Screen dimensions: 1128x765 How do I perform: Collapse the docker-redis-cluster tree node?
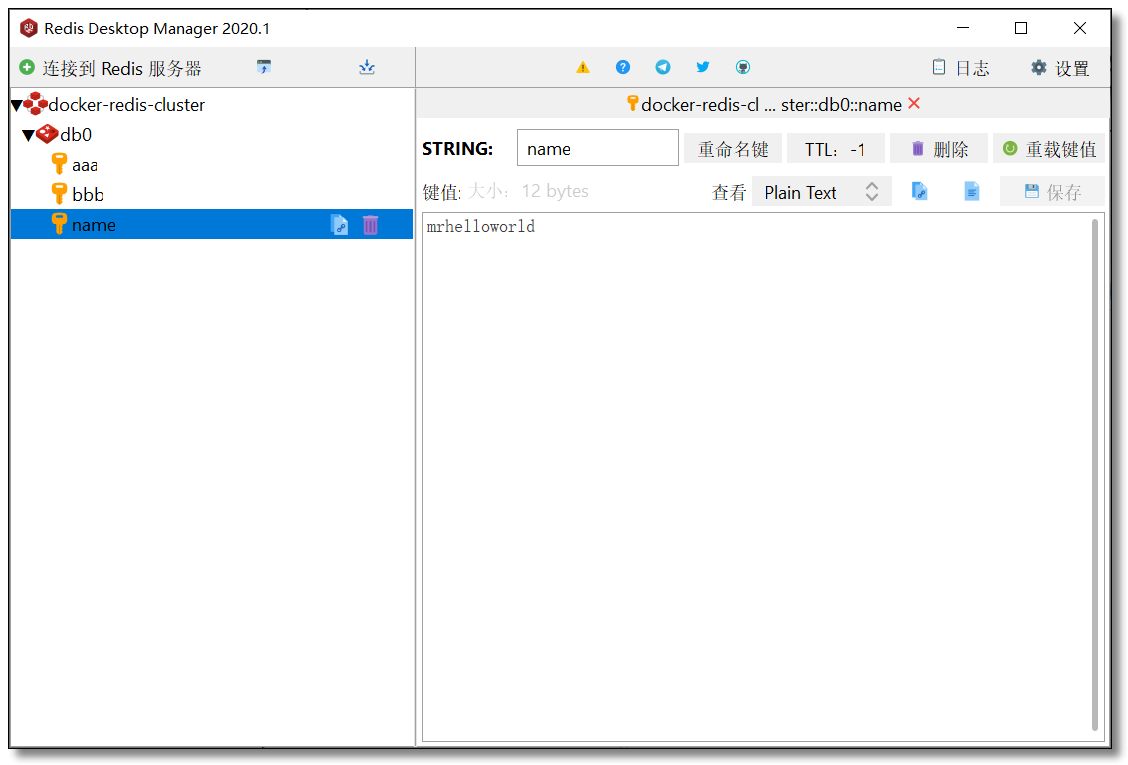click(17, 105)
